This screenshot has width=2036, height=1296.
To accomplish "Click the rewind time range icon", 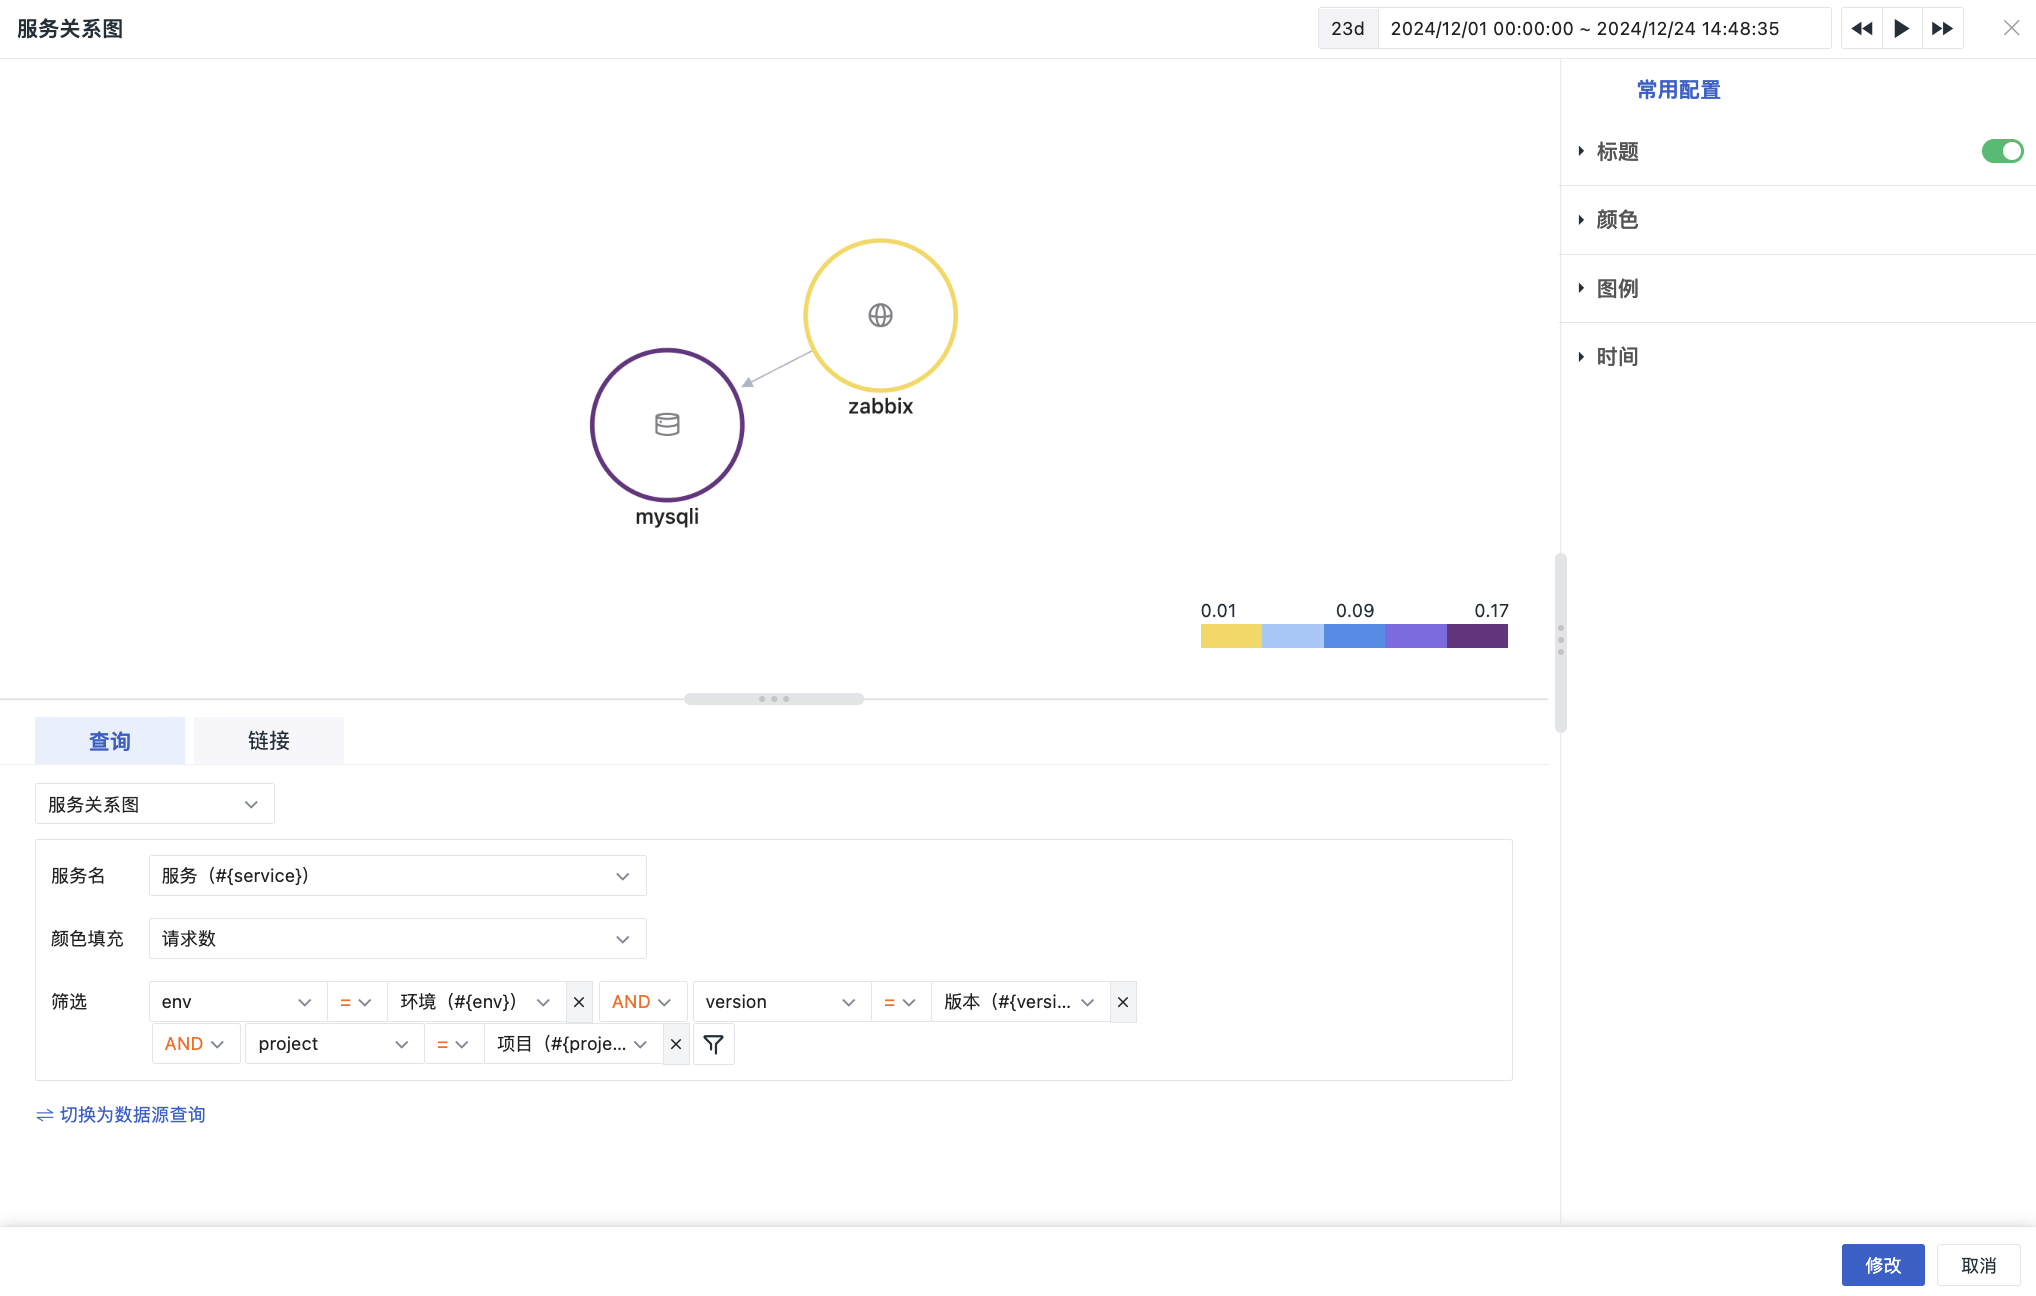I will (1861, 29).
